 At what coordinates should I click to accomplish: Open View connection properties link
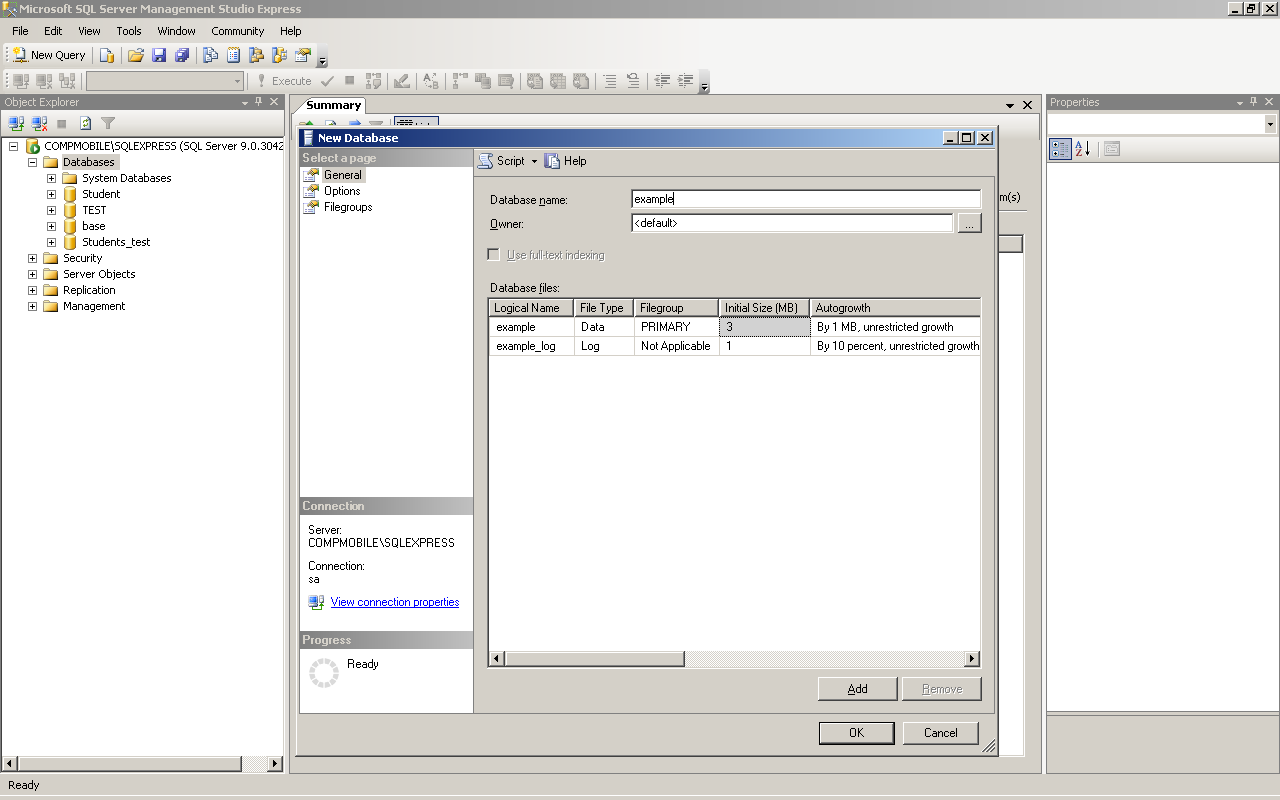tap(395, 602)
